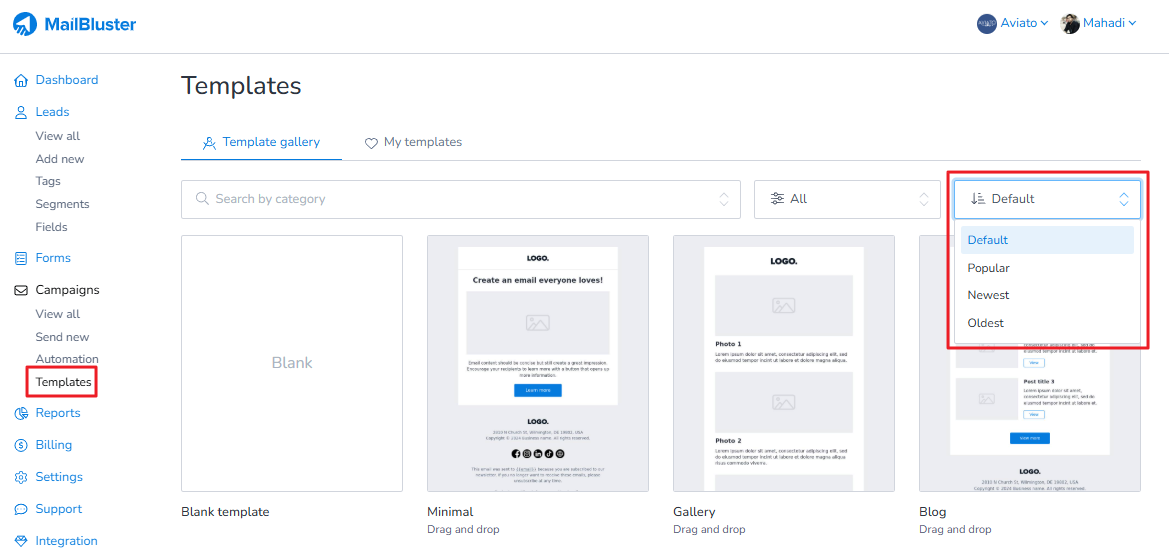The image size is (1169, 556).
Task: Open Support in the sidebar
Action: (58, 509)
